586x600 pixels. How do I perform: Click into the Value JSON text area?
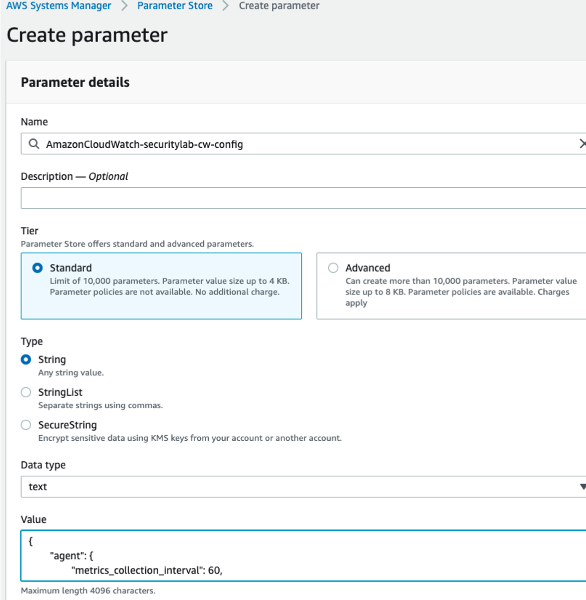click(x=303, y=556)
